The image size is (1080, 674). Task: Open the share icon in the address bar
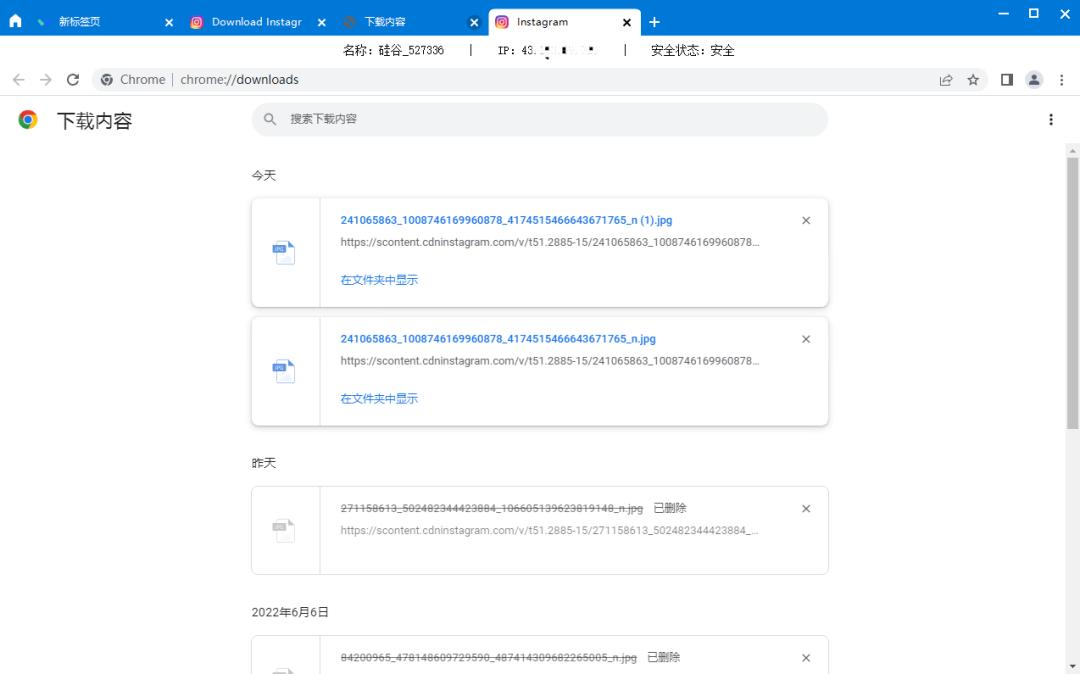(x=946, y=79)
